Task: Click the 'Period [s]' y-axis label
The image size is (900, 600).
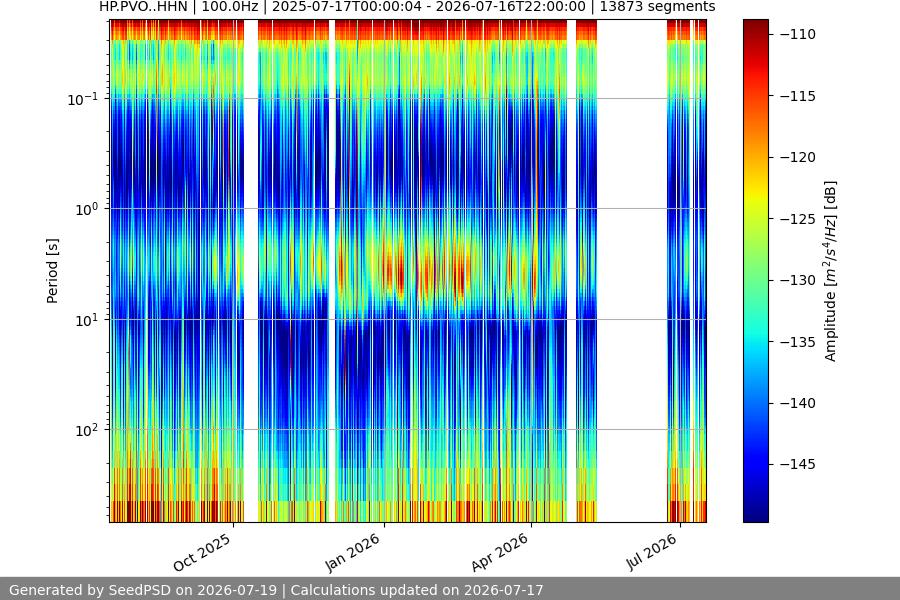Action: (x=52, y=271)
